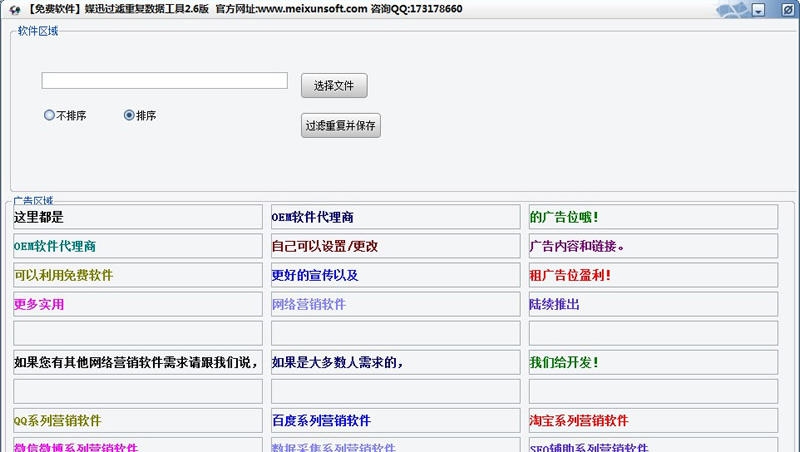
Task: Minimize the window using title bar button
Action: coord(759,10)
